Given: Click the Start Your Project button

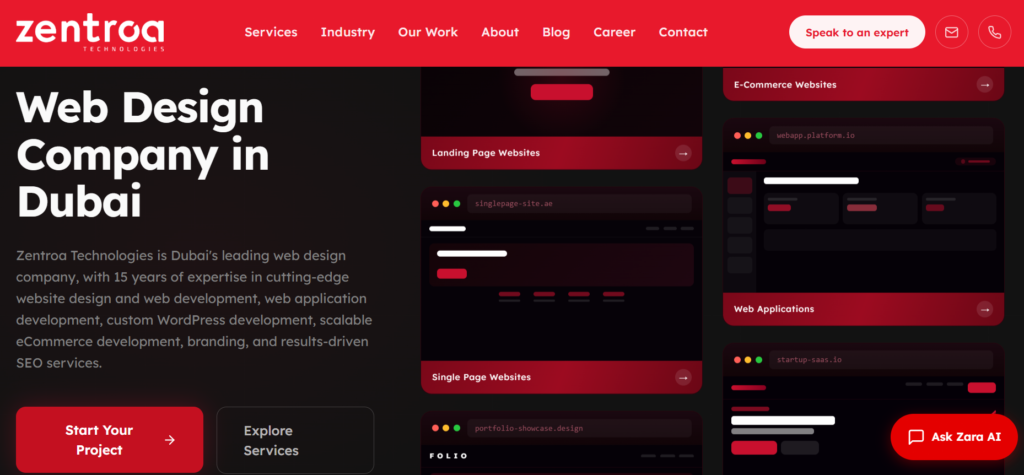Looking at the screenshot, I should point(109,440).
